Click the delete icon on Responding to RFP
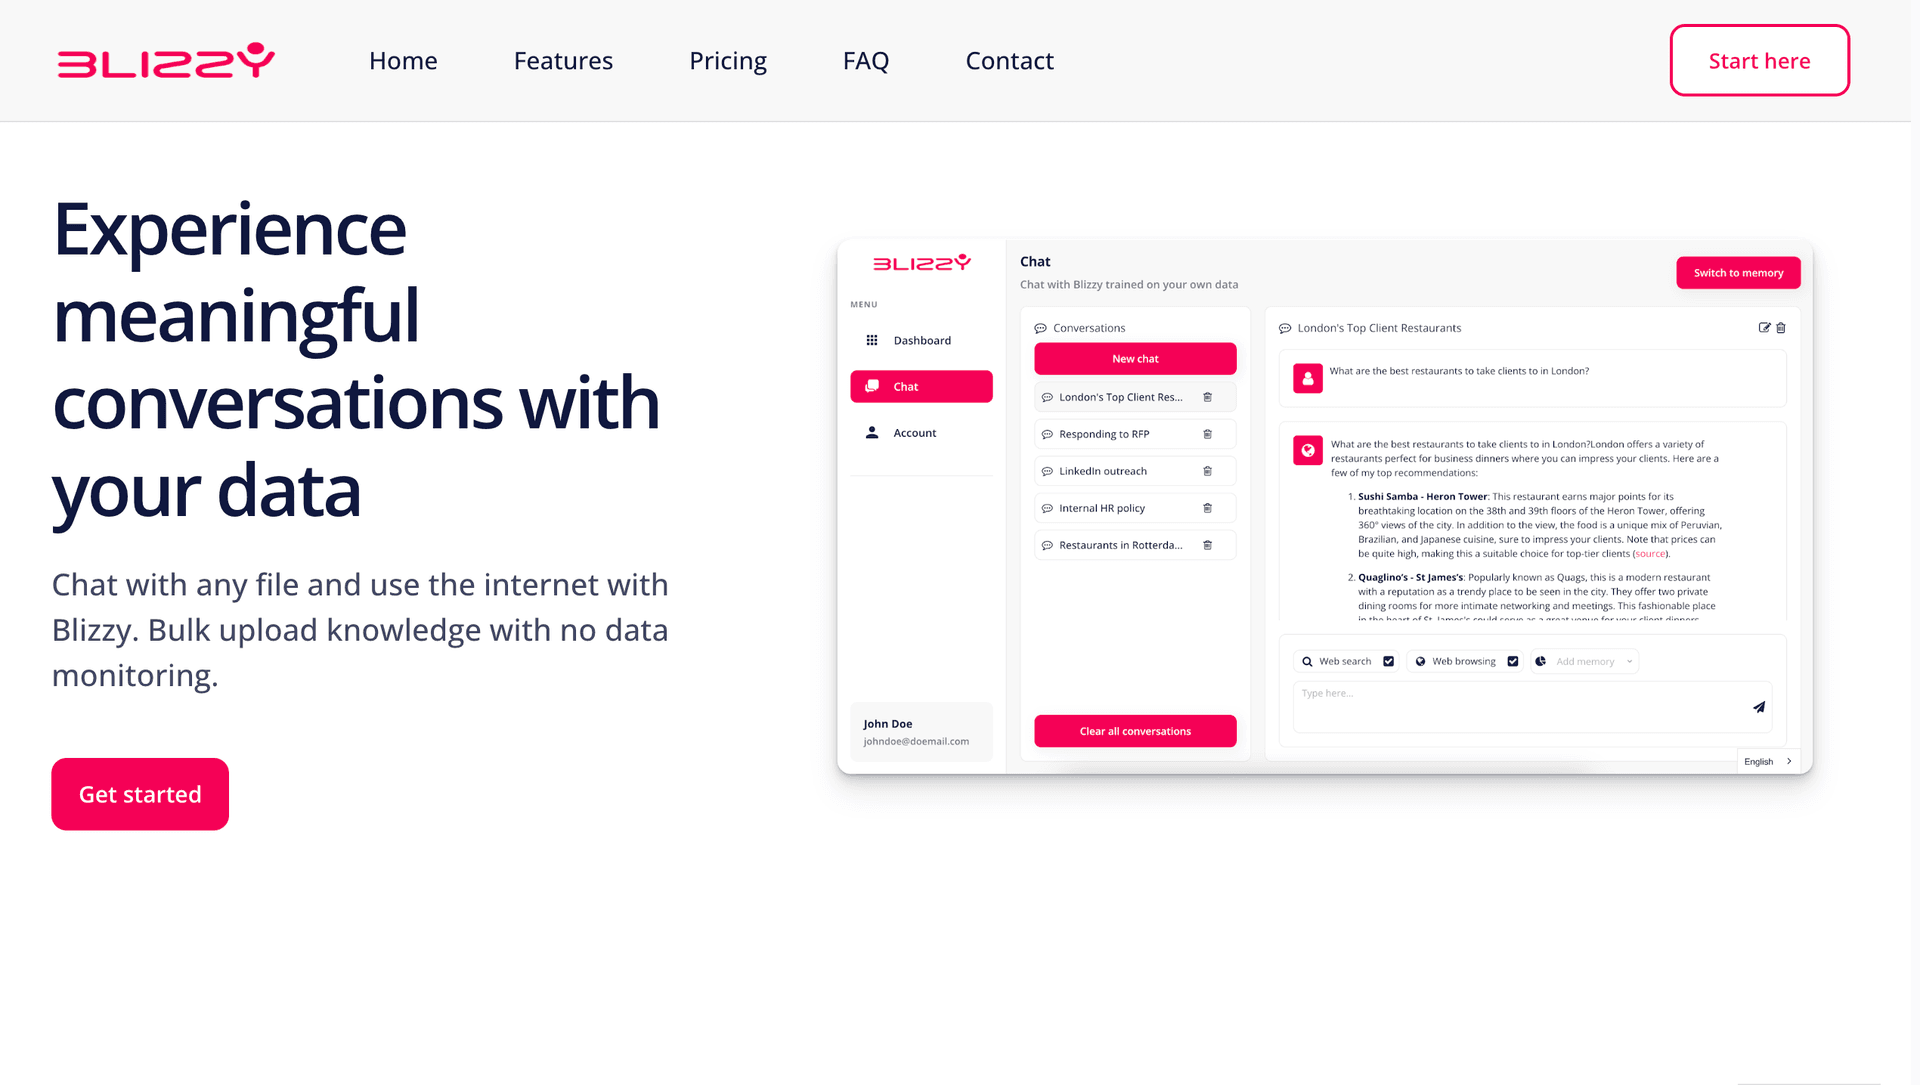Image resolution: width=1920 pixels, height=1085 pixels. pyautogui.click(x=1207, y=434)
